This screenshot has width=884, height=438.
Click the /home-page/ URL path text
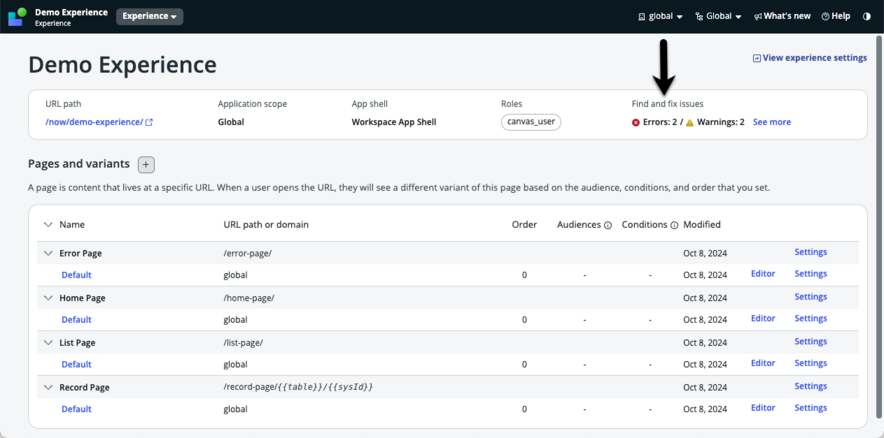(249, 298)
